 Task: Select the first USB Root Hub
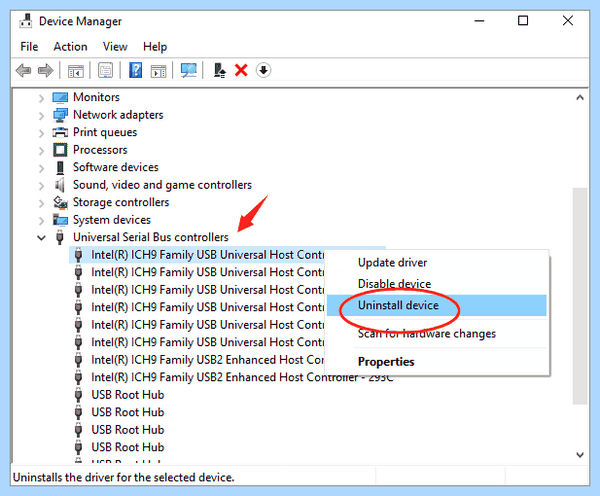128,395
